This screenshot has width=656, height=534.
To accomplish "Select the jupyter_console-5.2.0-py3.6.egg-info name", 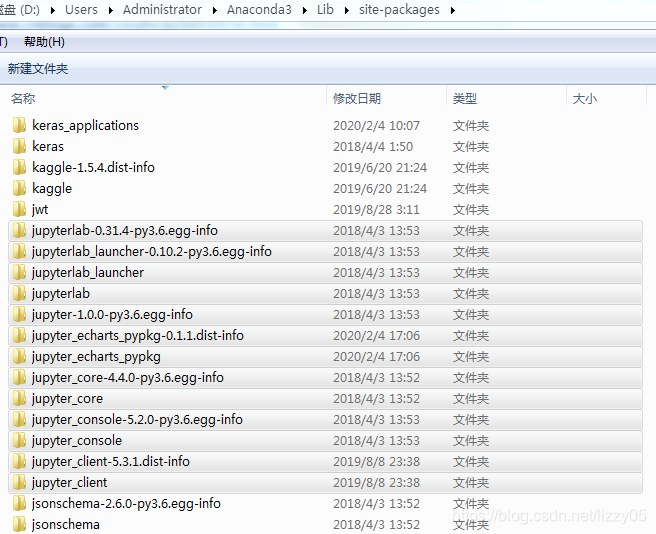I will pos(137,419).
